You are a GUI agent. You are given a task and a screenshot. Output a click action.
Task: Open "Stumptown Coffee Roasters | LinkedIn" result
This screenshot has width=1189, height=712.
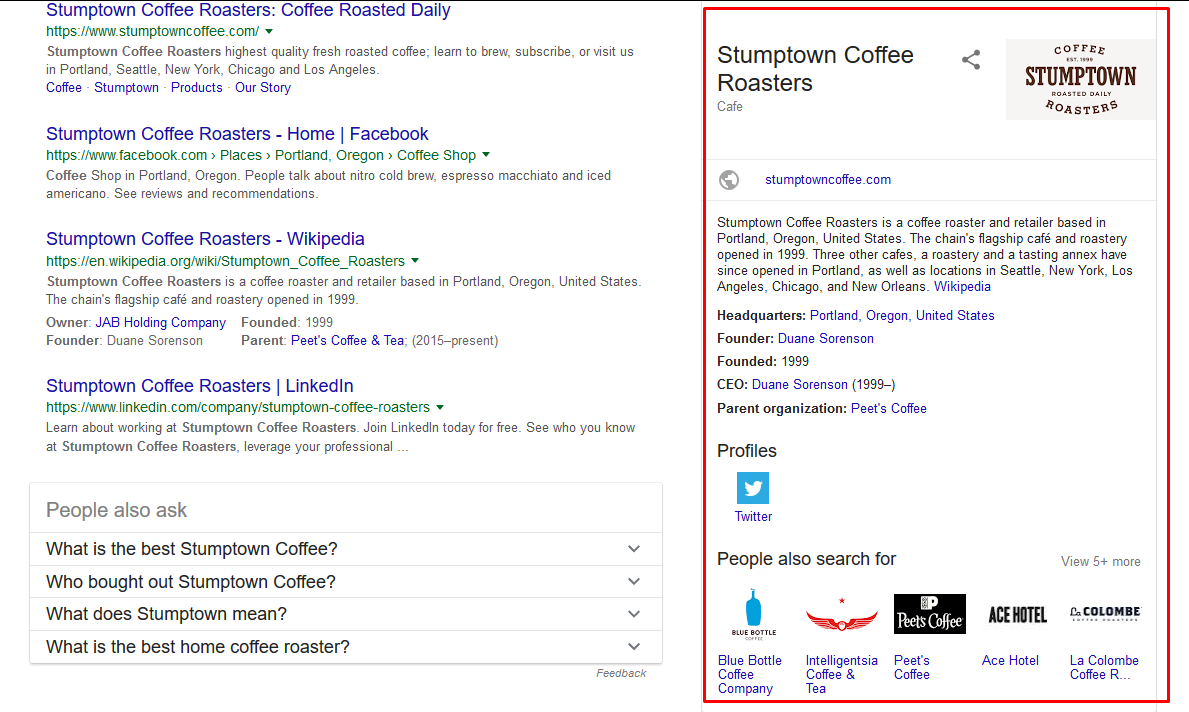click(199, 386)
